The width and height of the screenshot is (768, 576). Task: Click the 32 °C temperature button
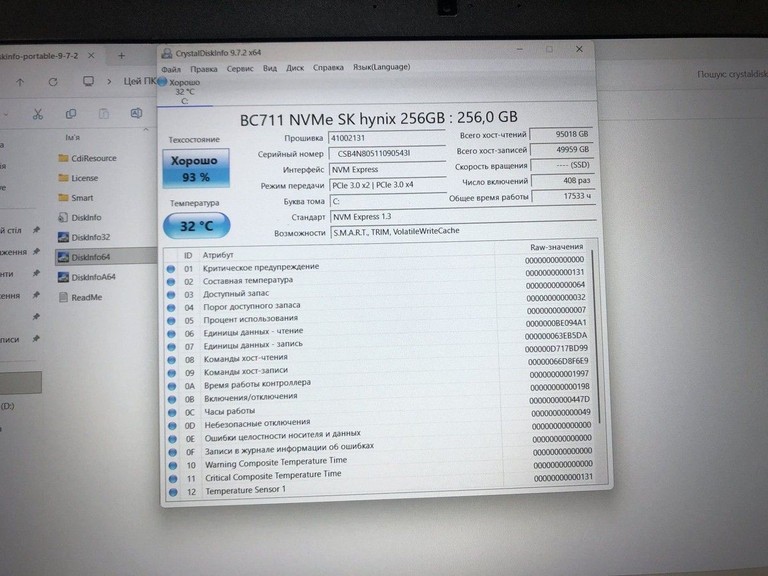click(196, 226)
